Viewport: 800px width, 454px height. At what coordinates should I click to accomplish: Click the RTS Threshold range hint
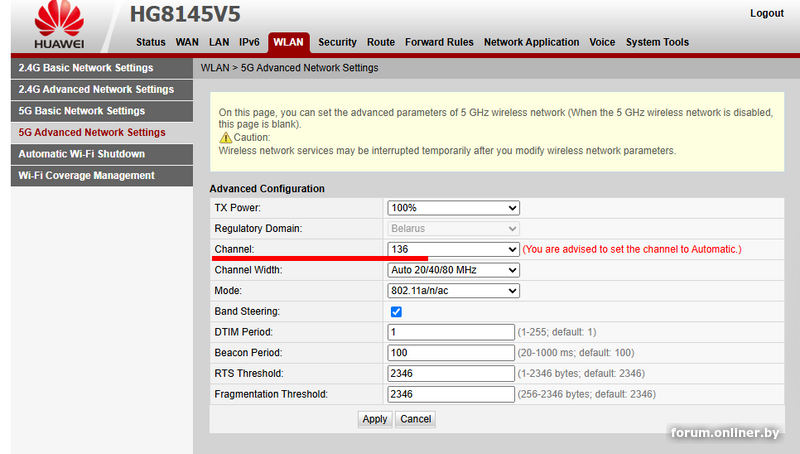pyautogui.click(x=581, y=373)
